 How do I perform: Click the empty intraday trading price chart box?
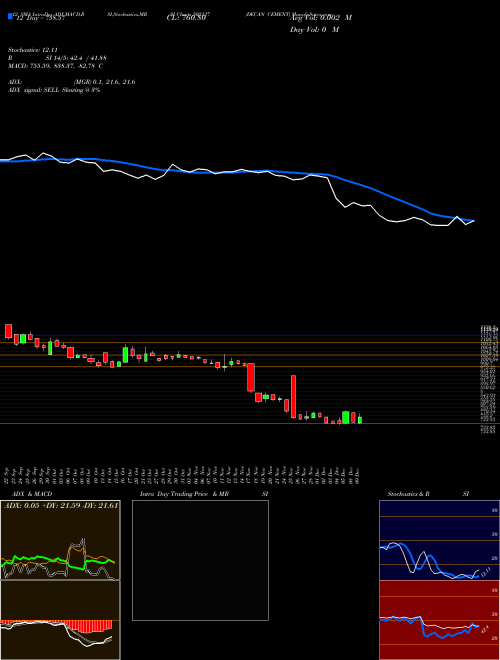pos(200,560)
